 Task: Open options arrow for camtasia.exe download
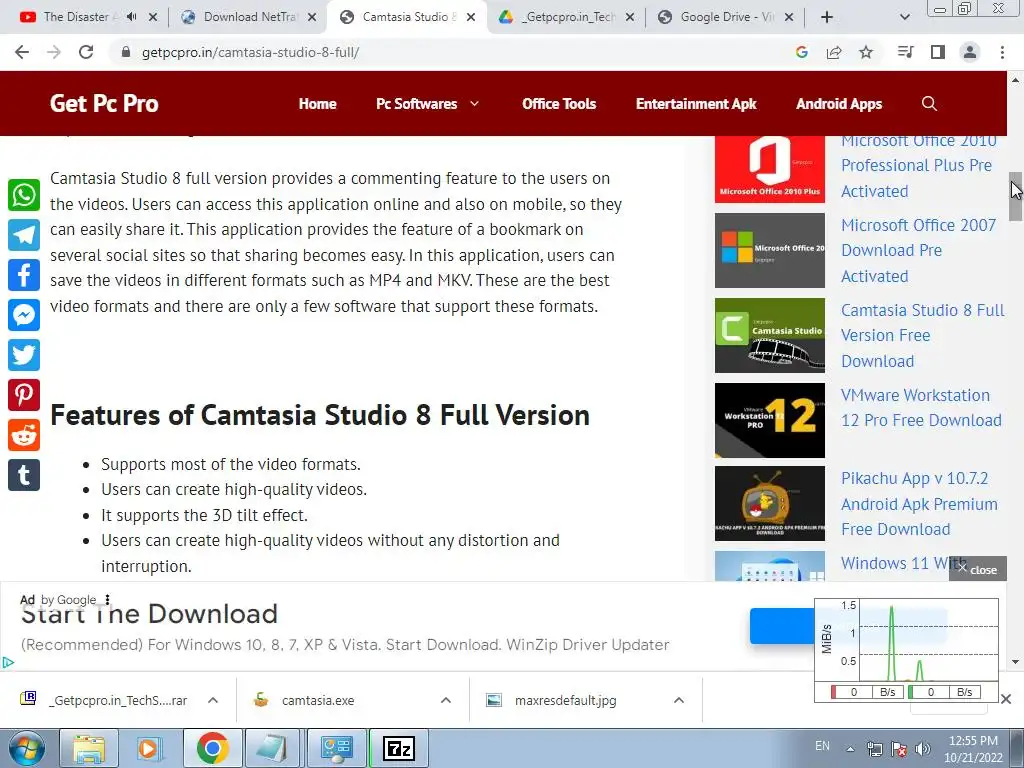pyautogui.click(x=446, y=700)
